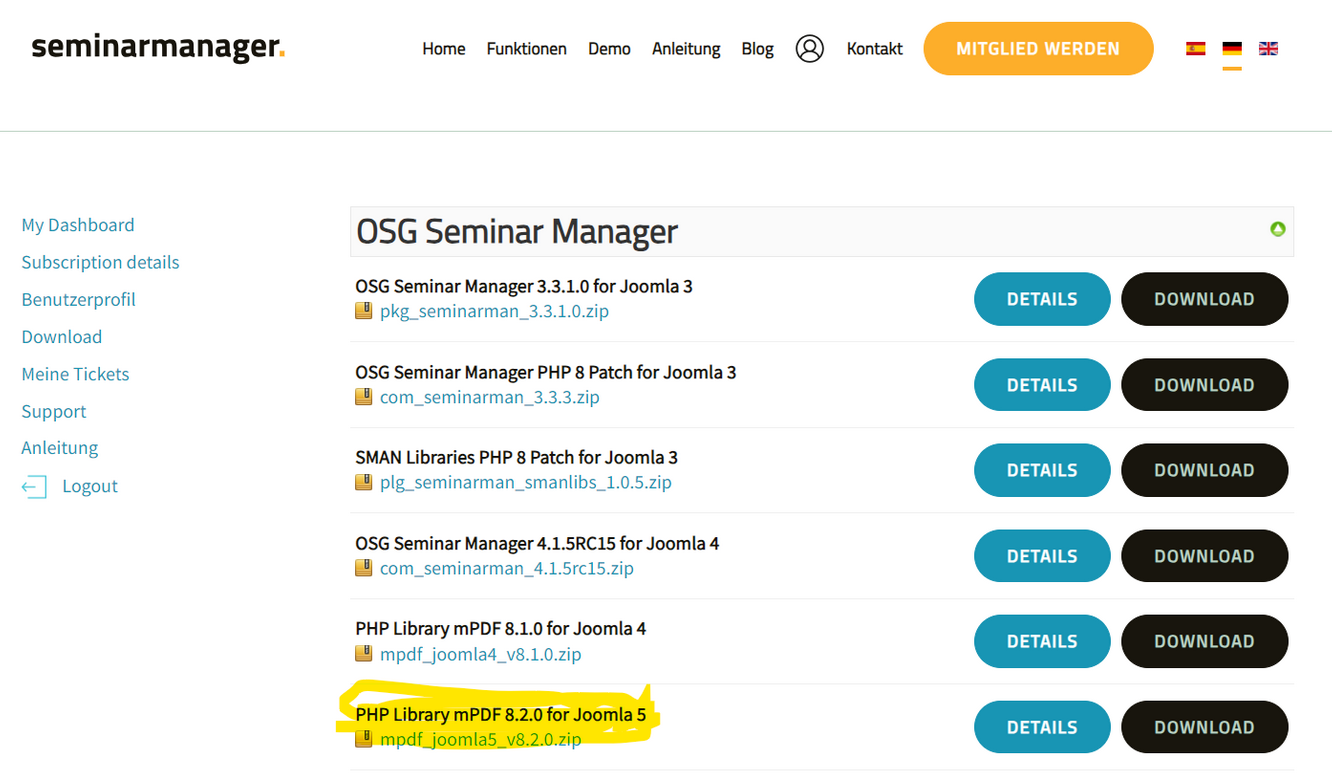1332x775 pixels.
Task: Choose the English UK flag icon
Action: coord(1268,49)
